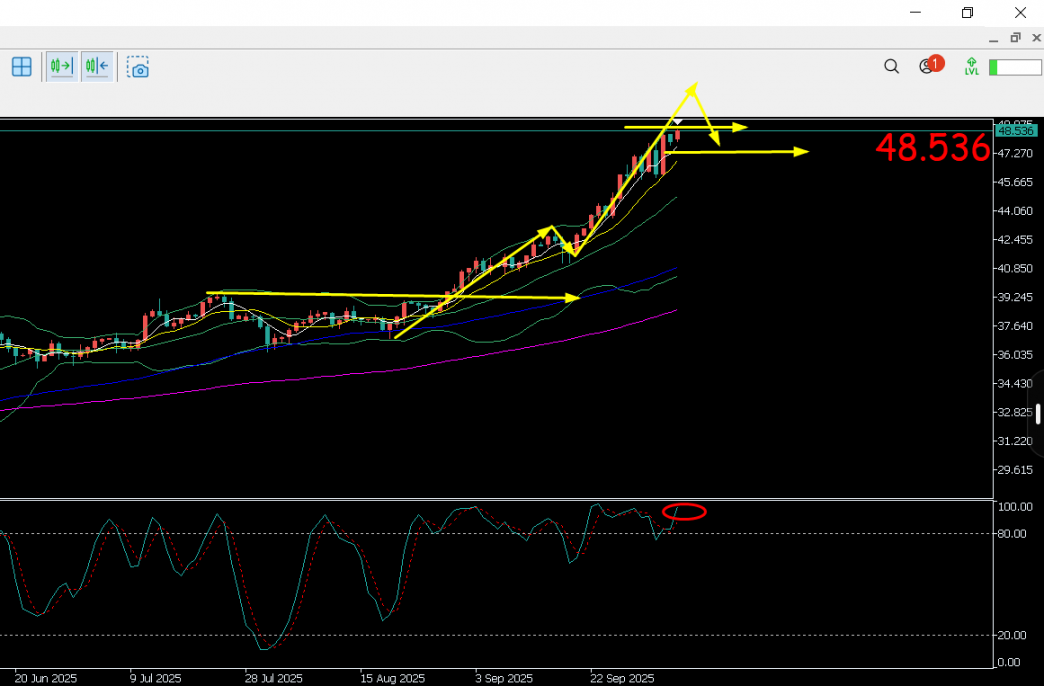Click the 80.00 level on the indicator scale

(1012, 534)
